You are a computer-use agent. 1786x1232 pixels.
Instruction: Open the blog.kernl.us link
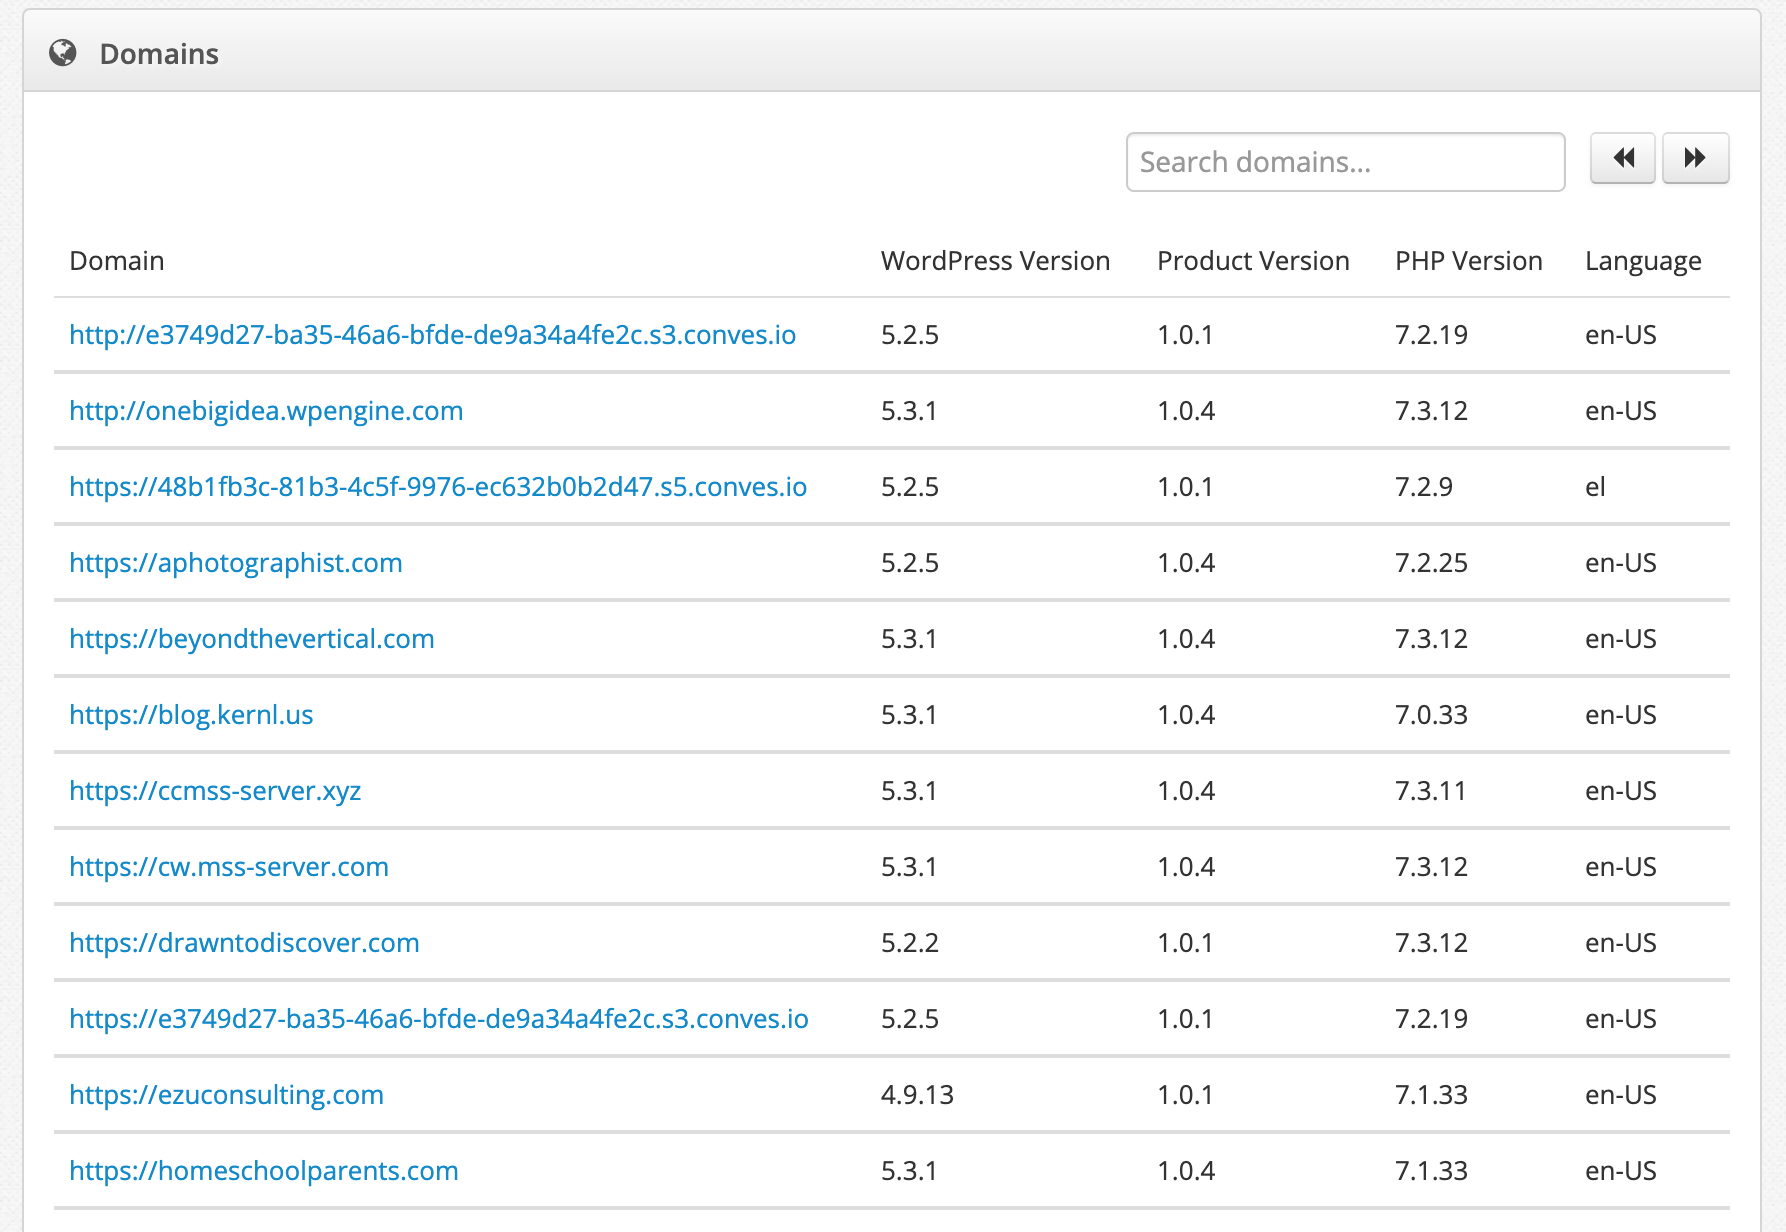(191, 715)
